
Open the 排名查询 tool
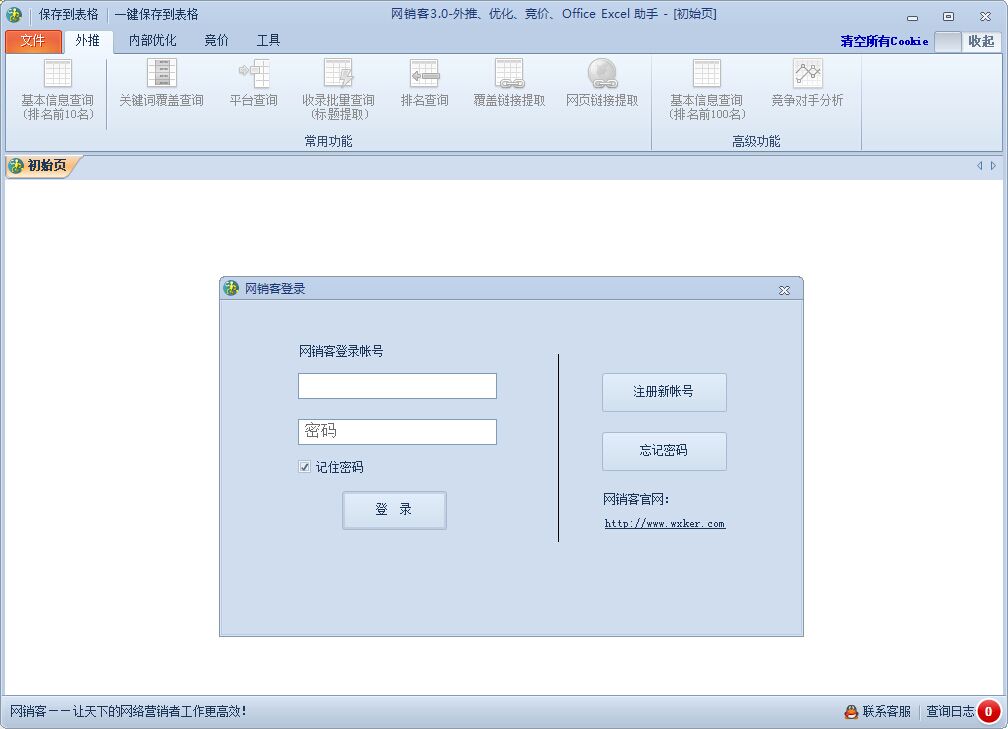[x=423, y=88]
